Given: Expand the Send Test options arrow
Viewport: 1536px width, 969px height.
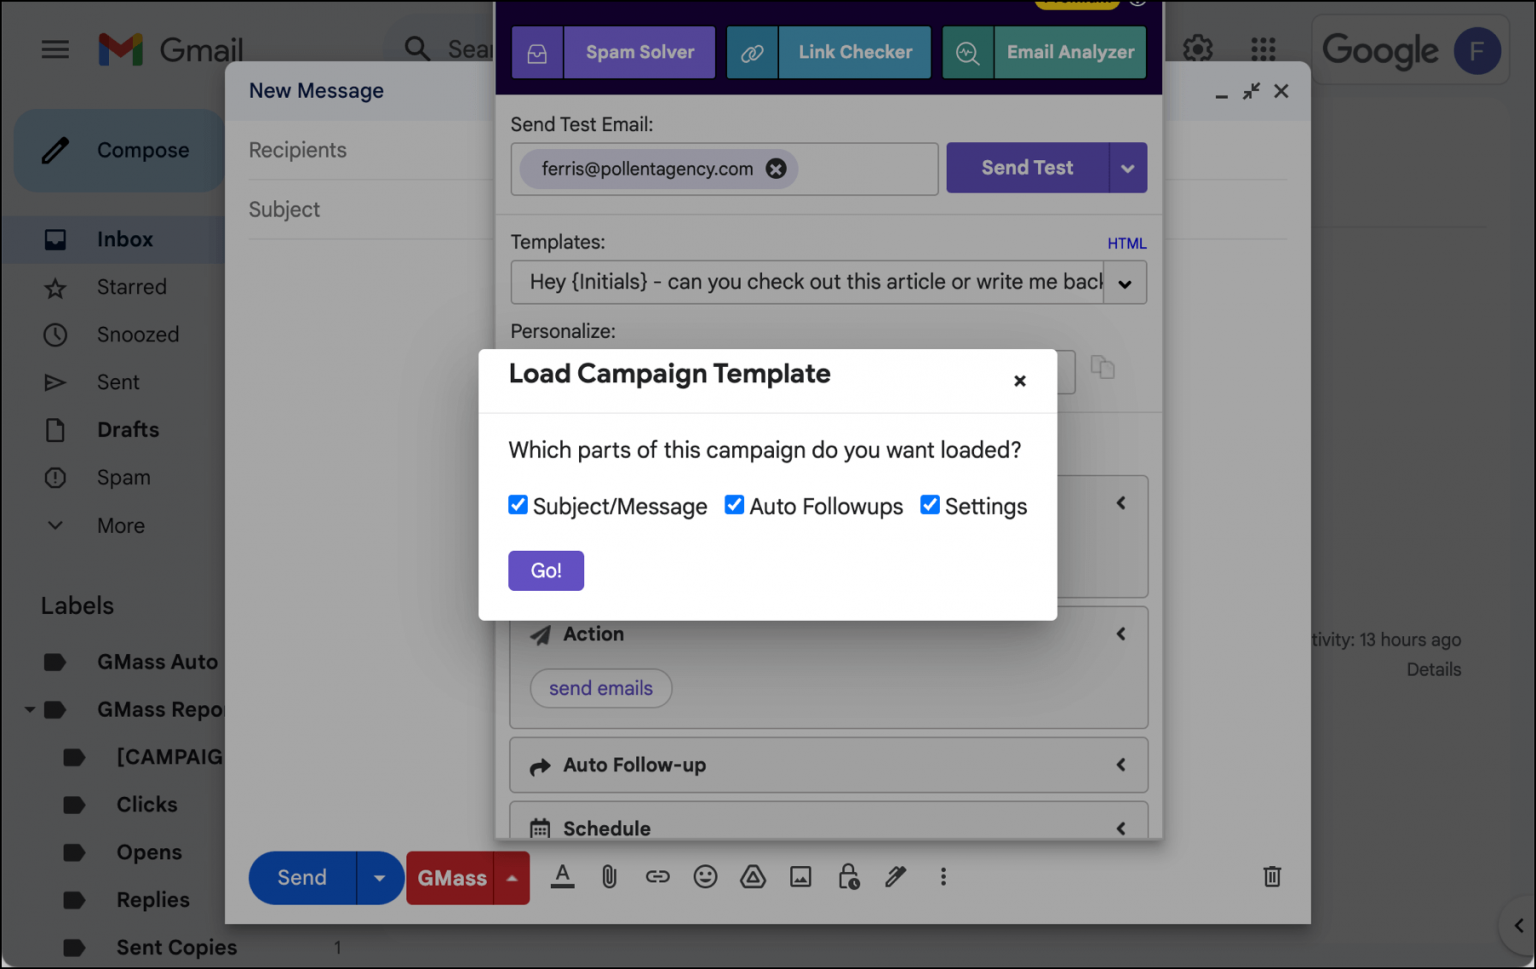Looking at the screenshot, I should tap(1128, 168).
